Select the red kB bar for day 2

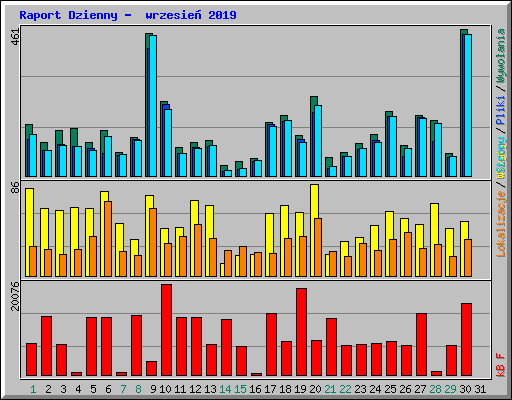pos(46,346)
